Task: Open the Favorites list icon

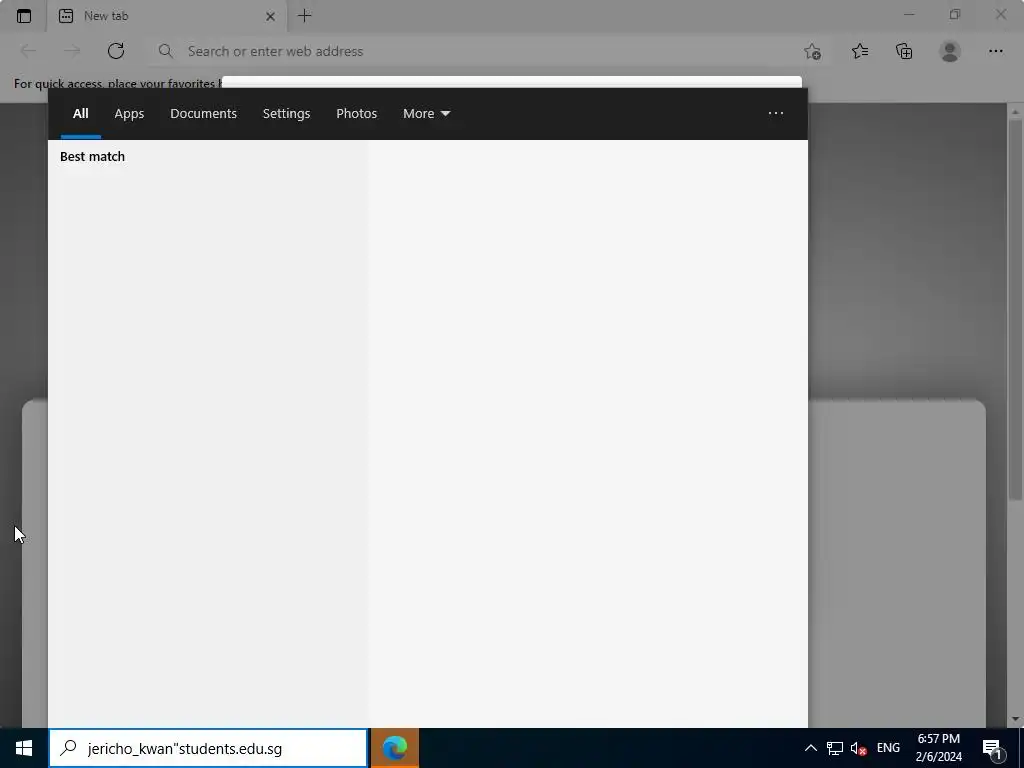Action: (859, 51)
